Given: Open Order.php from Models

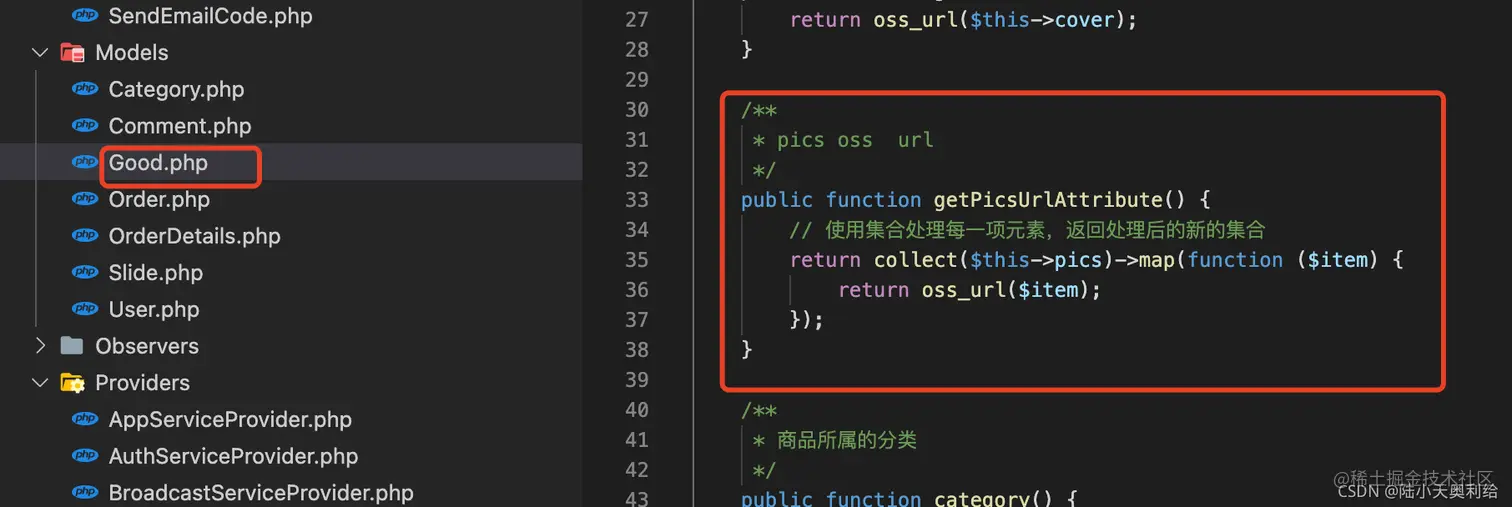Looking at the screenshot, I should 159,199.
